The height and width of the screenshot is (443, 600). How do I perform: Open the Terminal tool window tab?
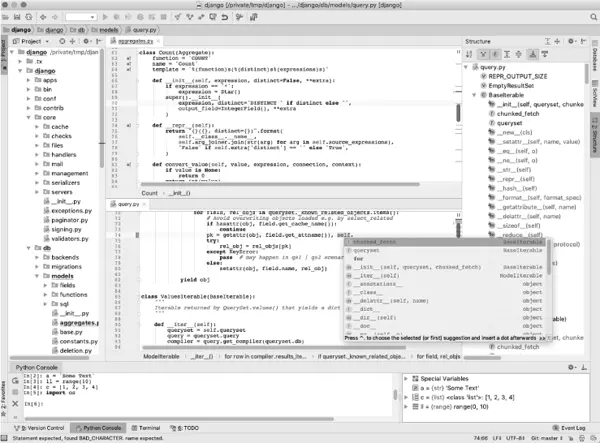[x=146, y=428]
